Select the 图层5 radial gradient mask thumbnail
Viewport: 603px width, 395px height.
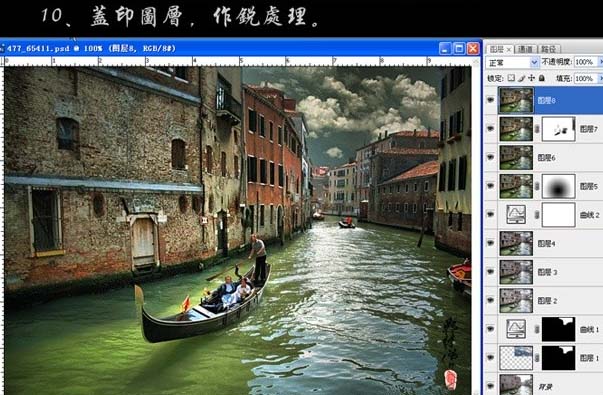tap(558, 186)
